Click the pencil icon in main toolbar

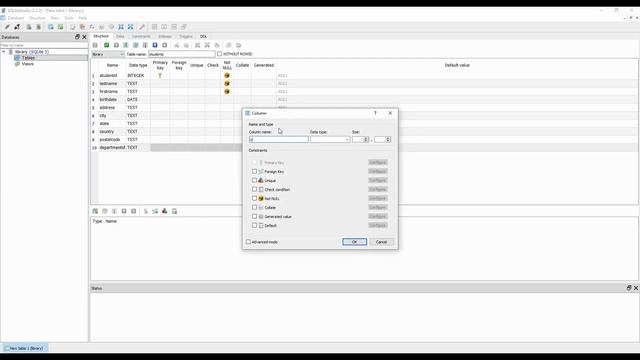coord(7,27)
